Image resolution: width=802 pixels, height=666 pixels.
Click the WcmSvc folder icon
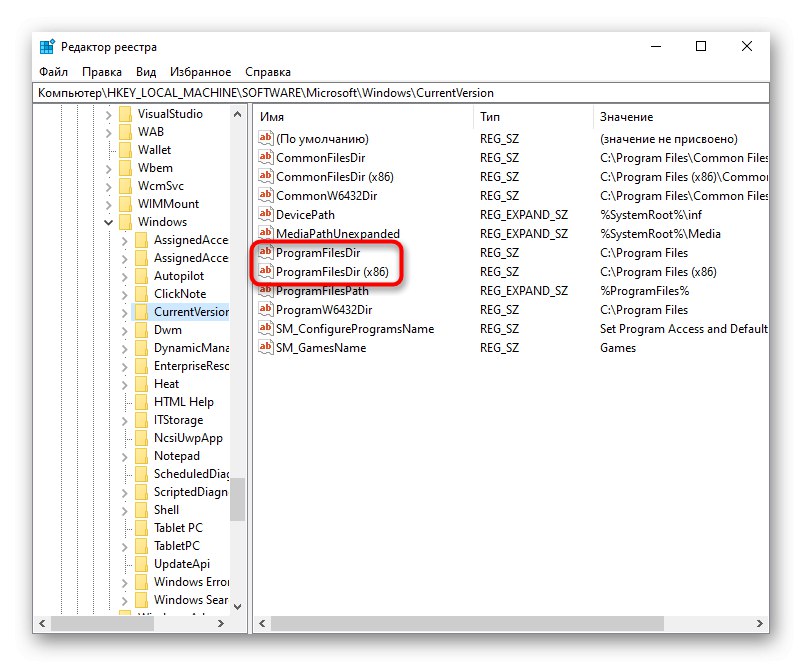[125, 186]
